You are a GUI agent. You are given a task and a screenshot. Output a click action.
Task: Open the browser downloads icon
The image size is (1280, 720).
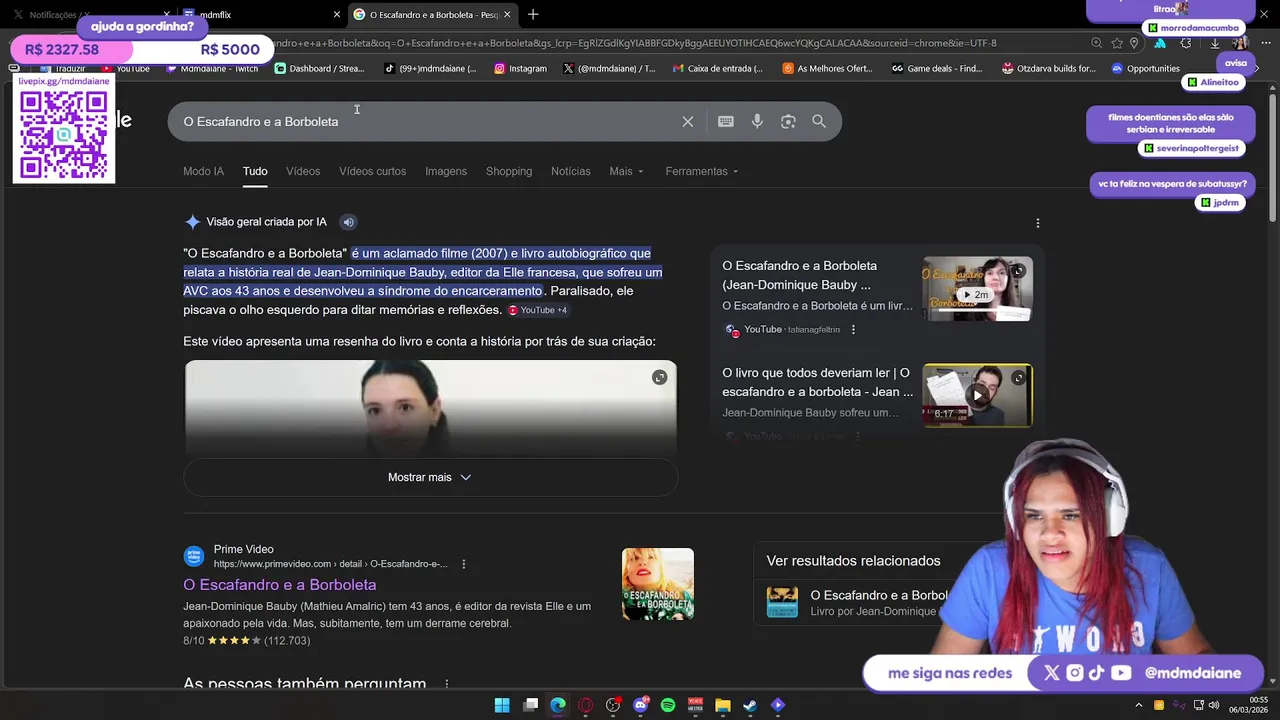tap(1214, 43)
